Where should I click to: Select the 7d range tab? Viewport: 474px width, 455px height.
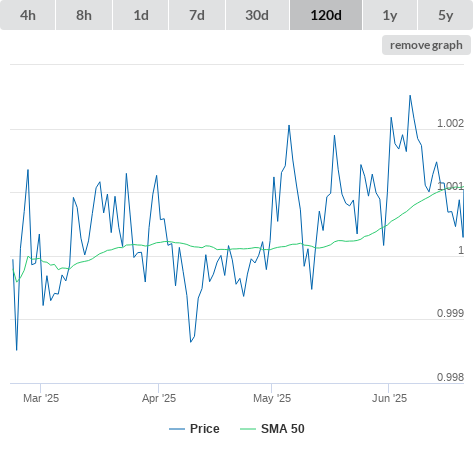(197, 15)
